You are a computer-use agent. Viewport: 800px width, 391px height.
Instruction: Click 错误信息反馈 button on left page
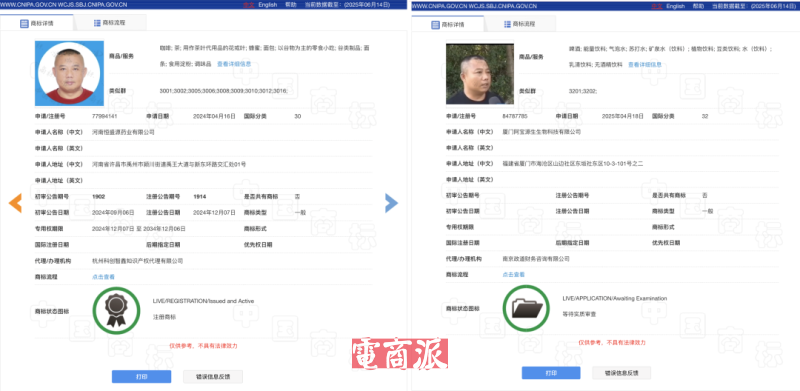(x=213, y=377)
